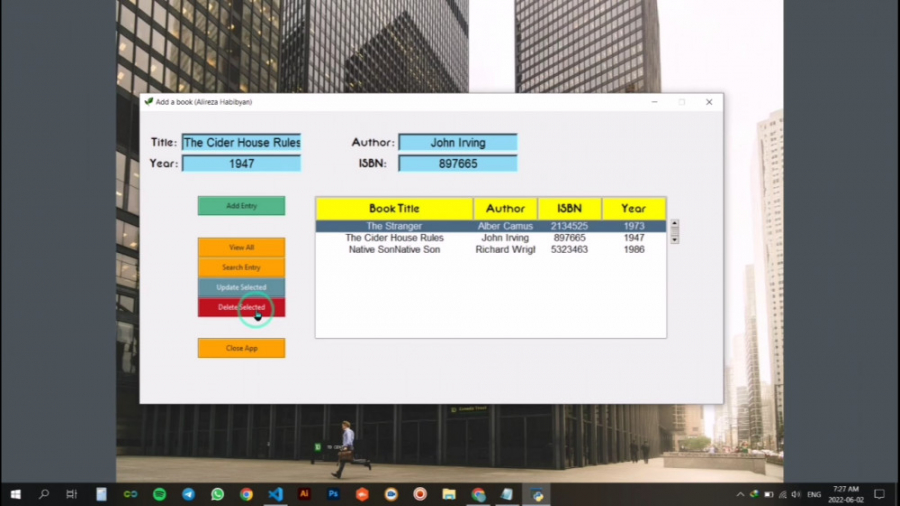Viewport: 900px width, 506px height.
Task: Open Adobe Photoshop from taskbar
Action: [x=333, y=494]
